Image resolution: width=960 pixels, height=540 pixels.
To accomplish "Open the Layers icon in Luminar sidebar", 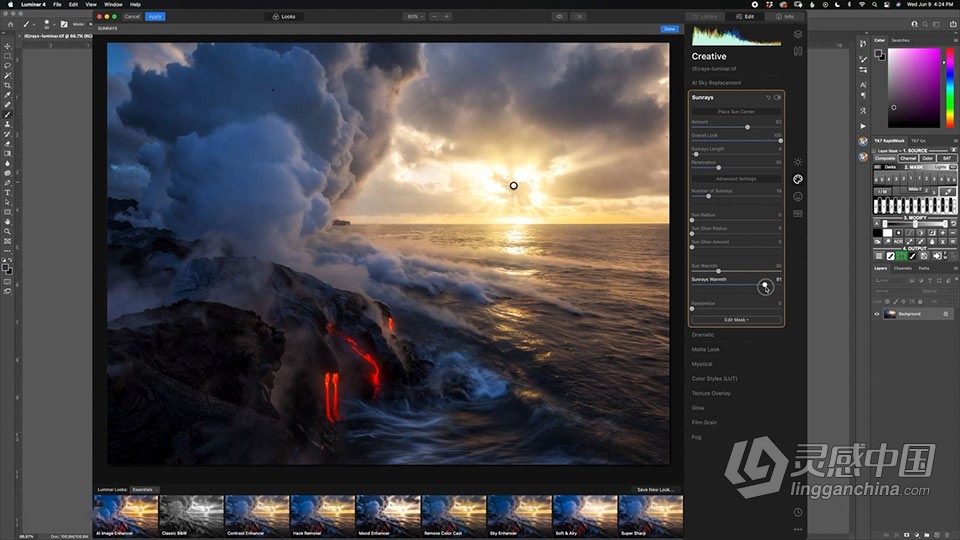I will click(798, 34).
